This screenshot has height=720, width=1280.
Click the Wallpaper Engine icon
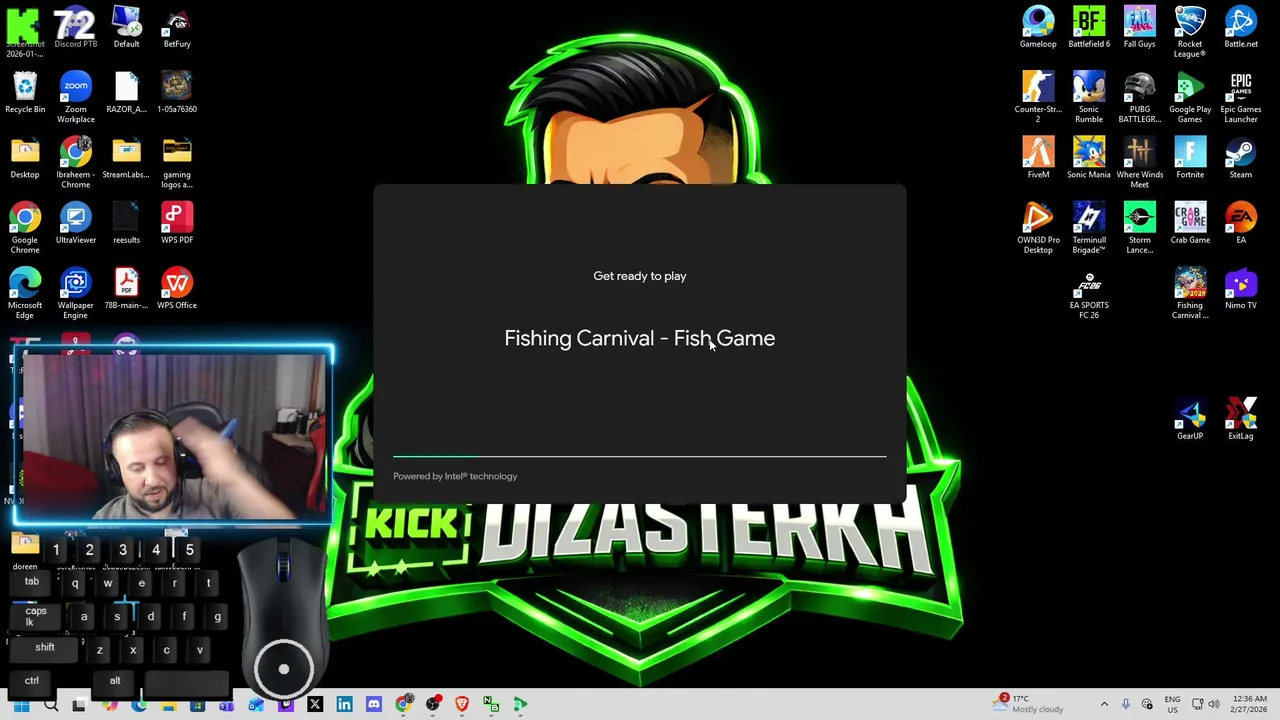75,294
